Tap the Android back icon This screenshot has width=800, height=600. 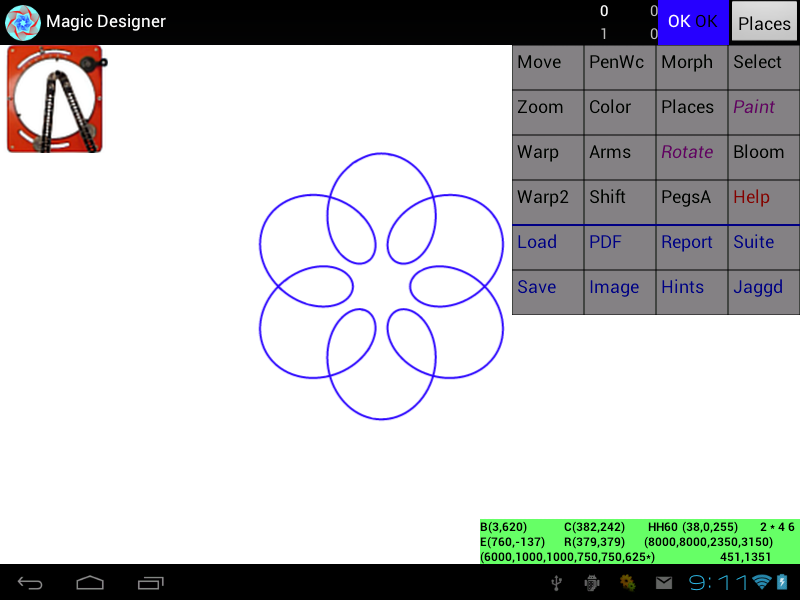[30, 583]
